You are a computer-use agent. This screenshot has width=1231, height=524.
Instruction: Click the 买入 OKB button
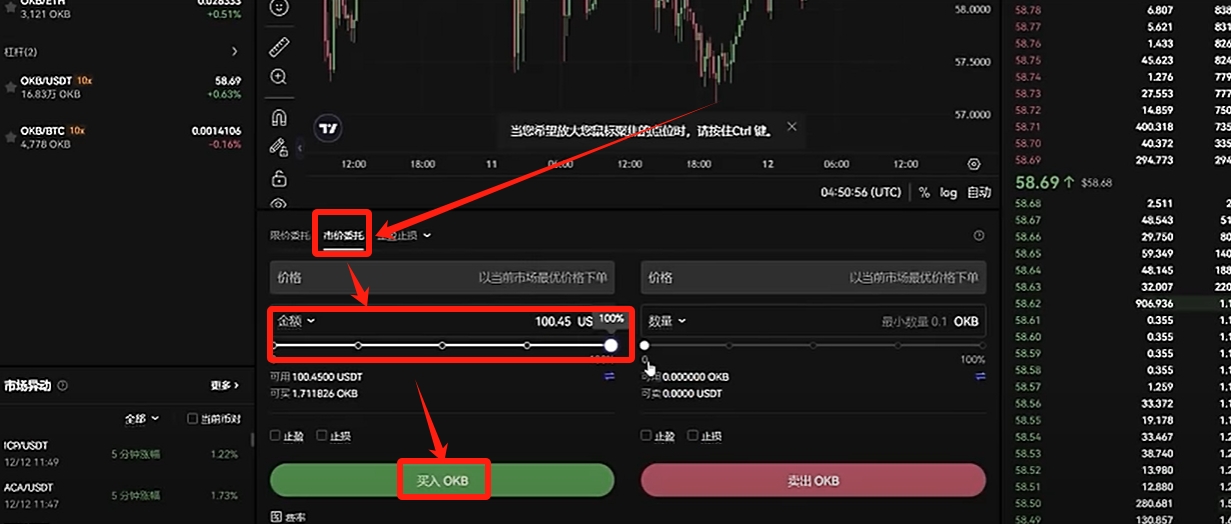click(x=442, y=481)
